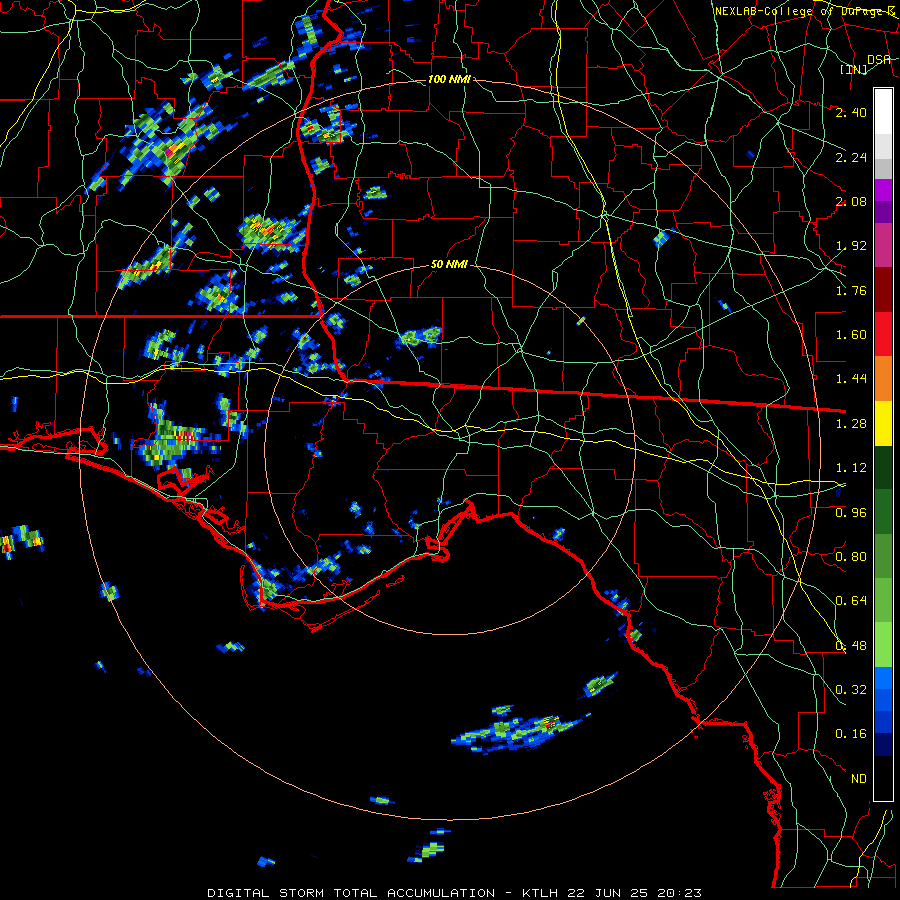Screen dimensions: 900x900
Task: Click the 50 NMI range ring label
Action: coord(449,264)
